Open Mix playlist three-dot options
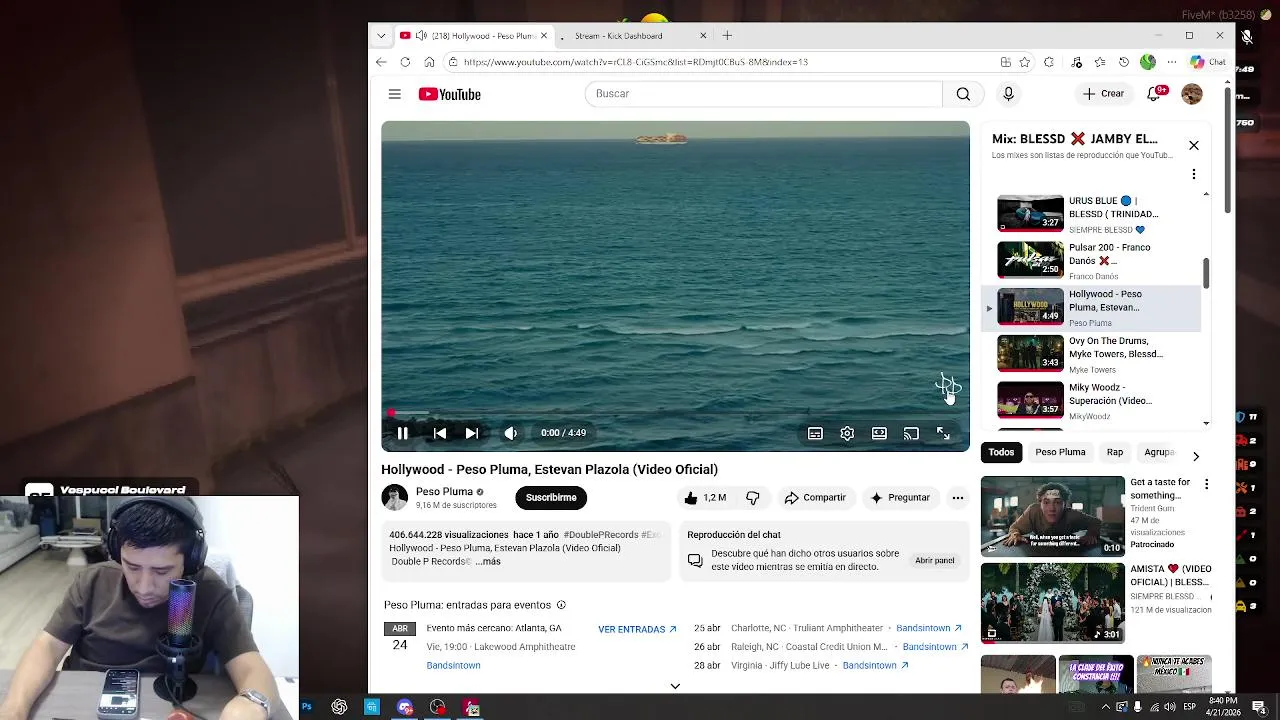Viewport: 1280px width, 720px height. click(x=1193, y=174)
